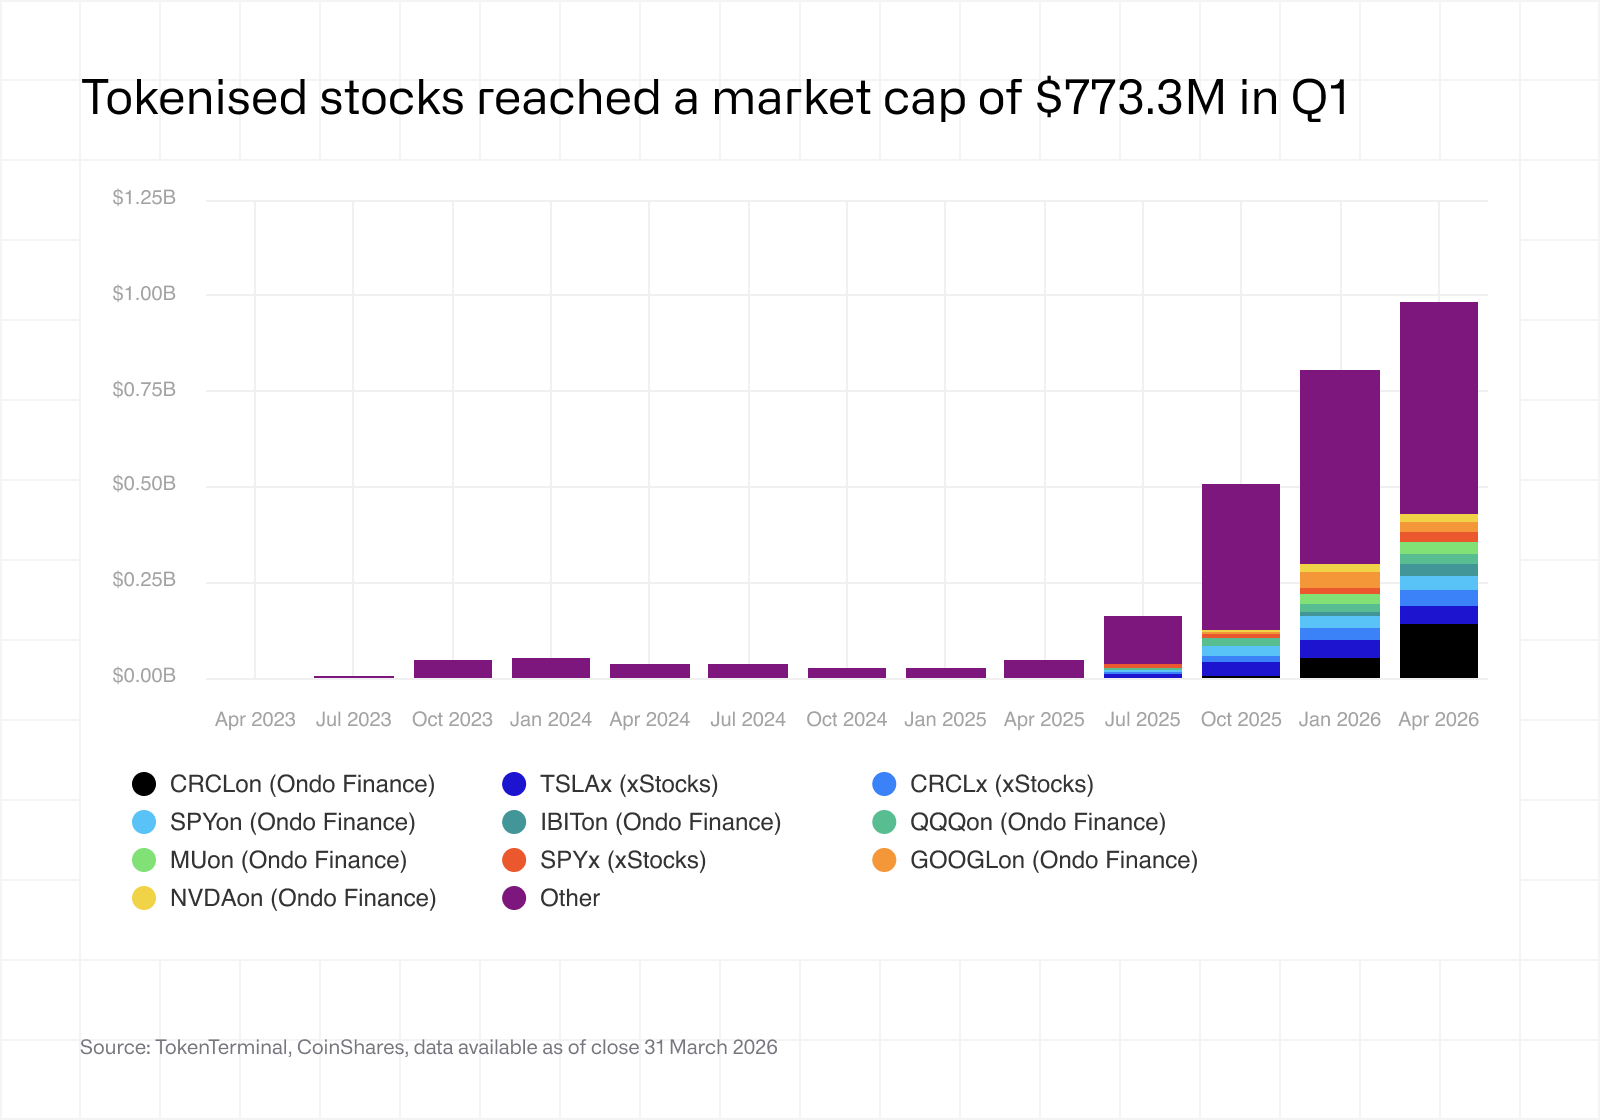Viewport: 1600px width, 1120px height.
Task: Click the IBITon teal legend dot
Action: click(514, 822)
